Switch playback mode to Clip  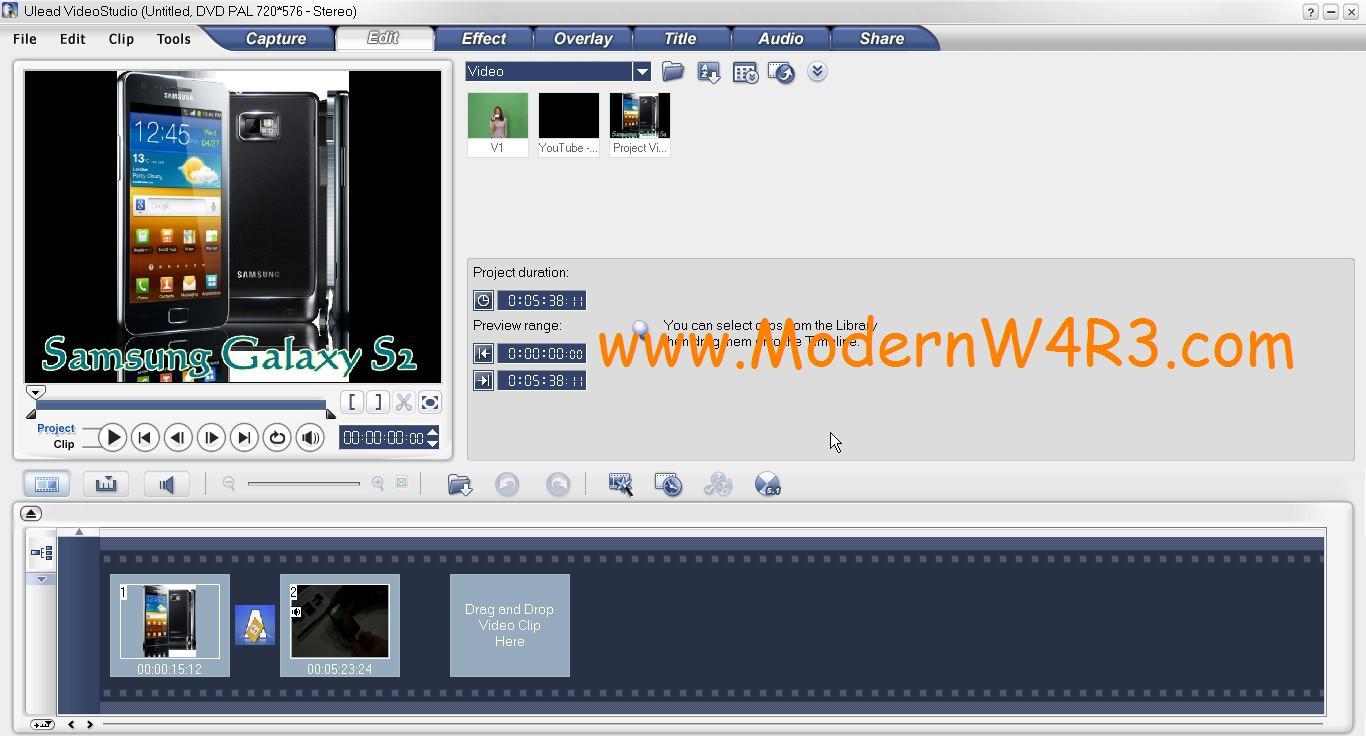(64, 444)
